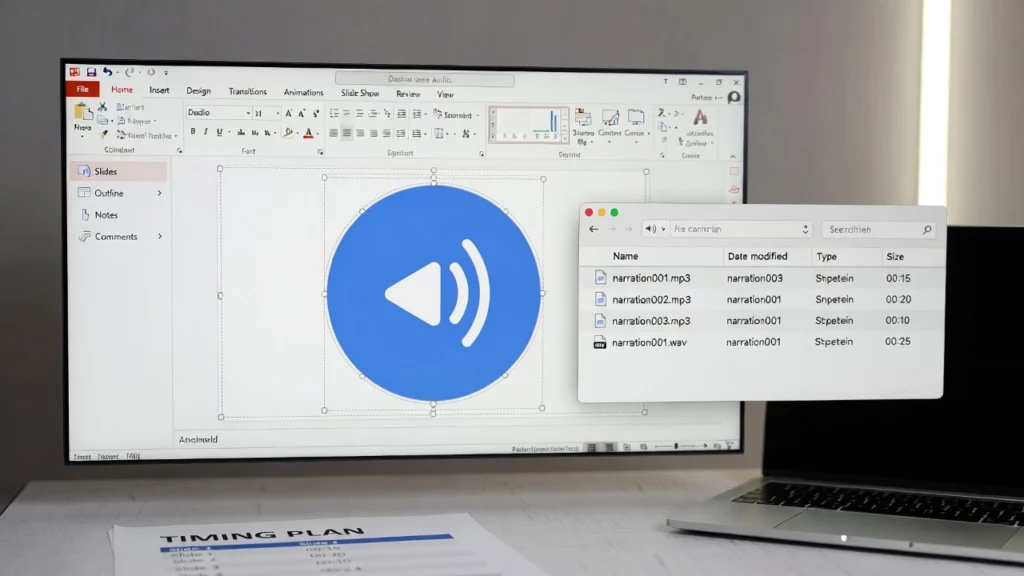The image size is (1024, 576).
Task: Click the Save icon in the quick access toolbar
Action: pos(91,72)
